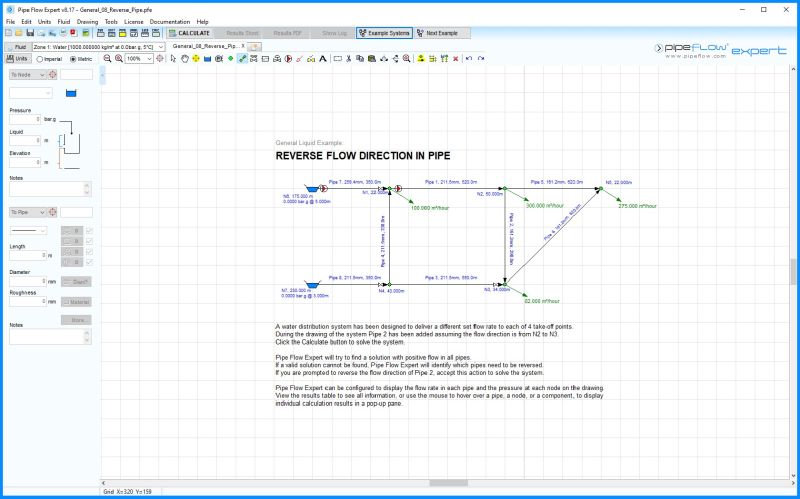The width and height of the screenshot is (800, 499).
Task: Click the zoom in magnifier icon
Action: 118,59
